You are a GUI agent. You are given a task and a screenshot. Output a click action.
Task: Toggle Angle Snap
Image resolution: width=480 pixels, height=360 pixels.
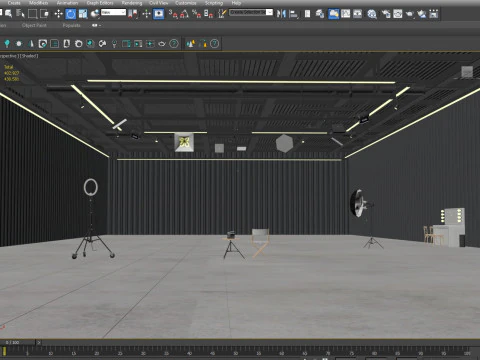(184, 14)
